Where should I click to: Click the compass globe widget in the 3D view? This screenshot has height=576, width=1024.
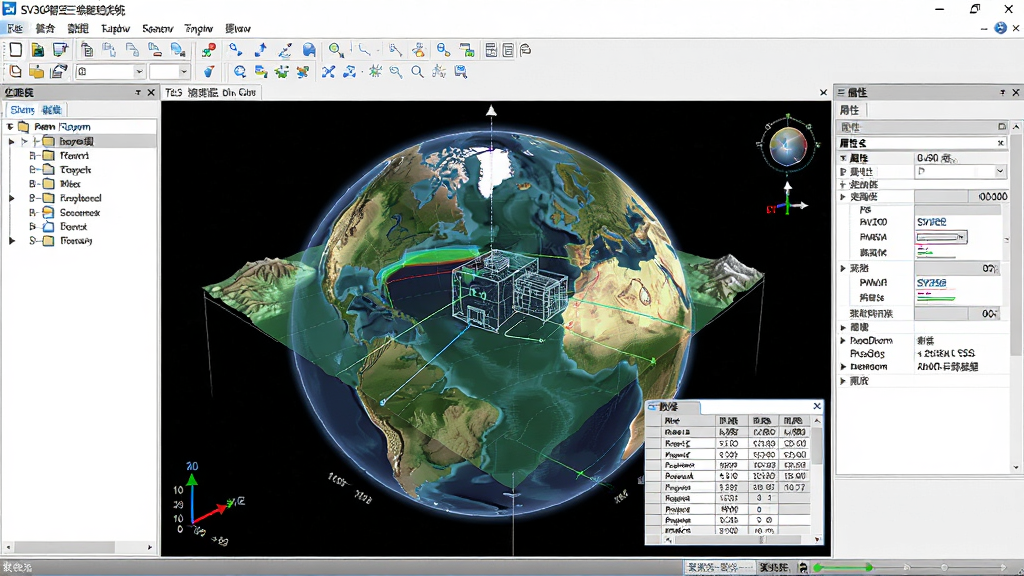[x=788, y=145]
